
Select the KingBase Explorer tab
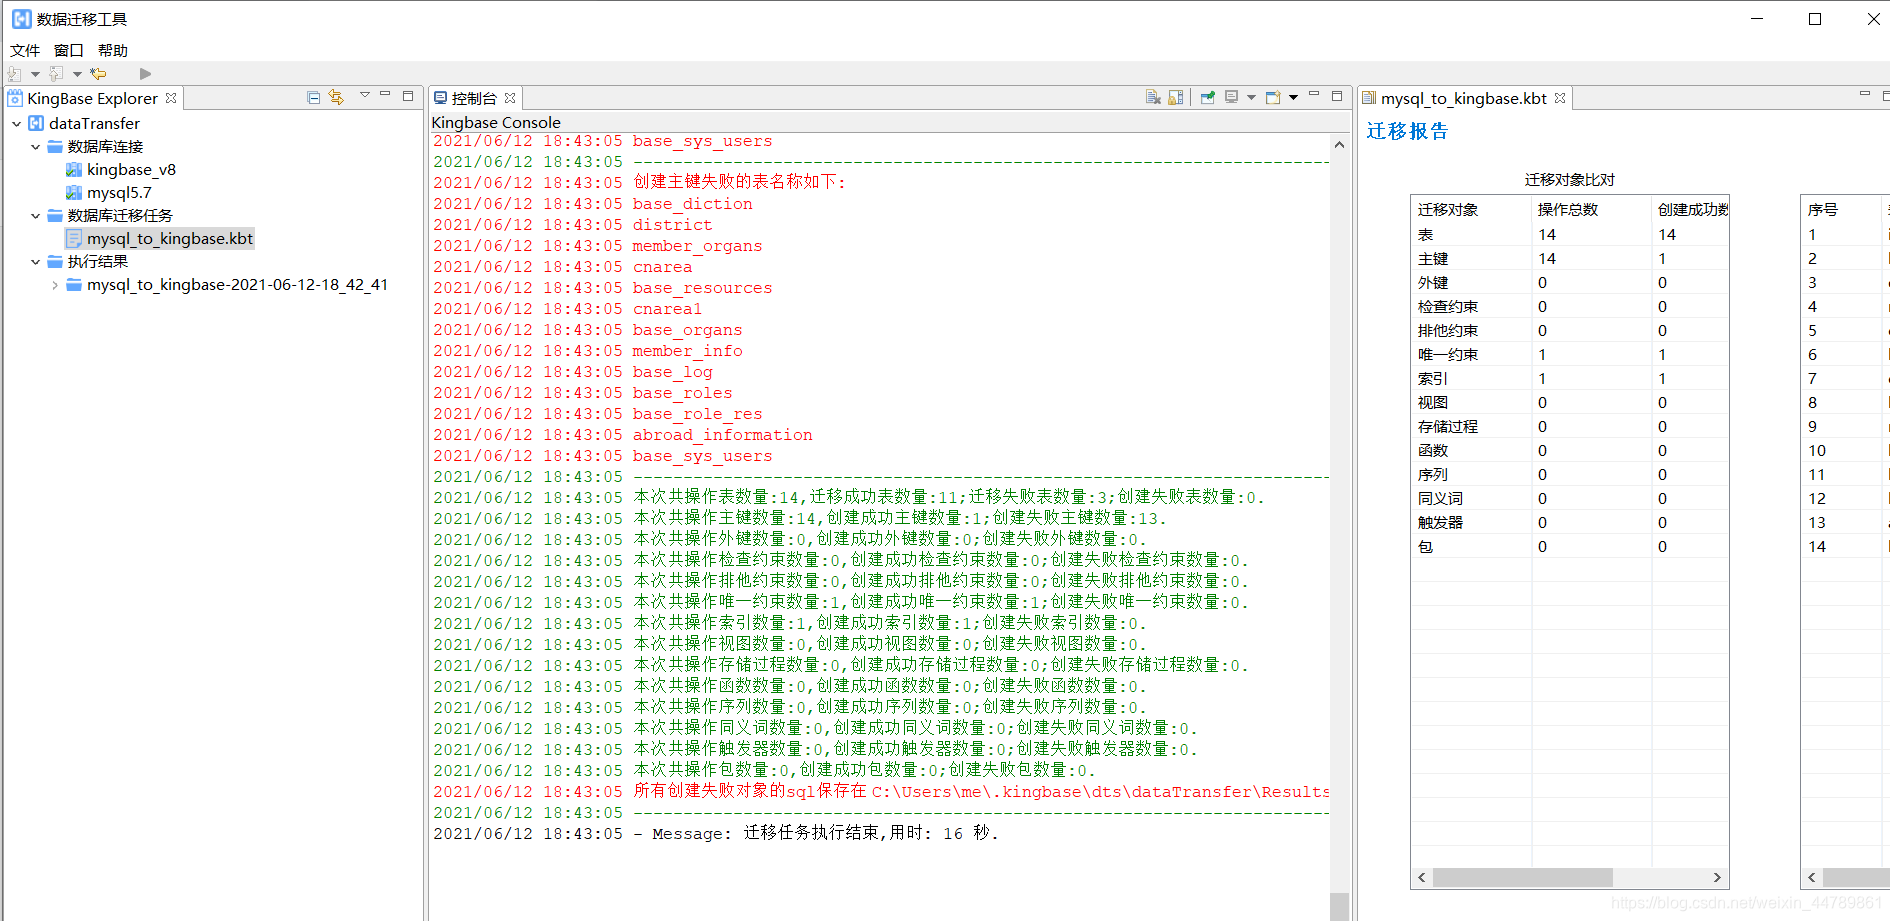(92, 98)
